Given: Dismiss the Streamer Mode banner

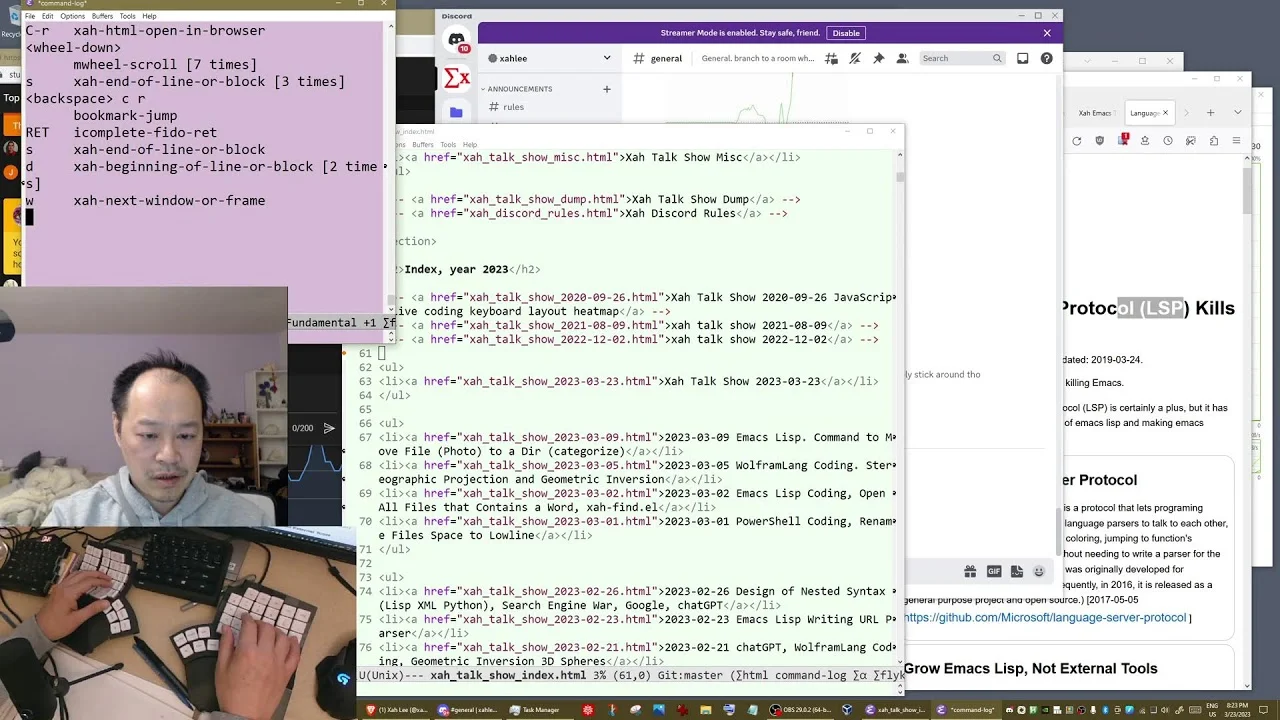Looking at the screenshot, I should tap(1047, 33).
